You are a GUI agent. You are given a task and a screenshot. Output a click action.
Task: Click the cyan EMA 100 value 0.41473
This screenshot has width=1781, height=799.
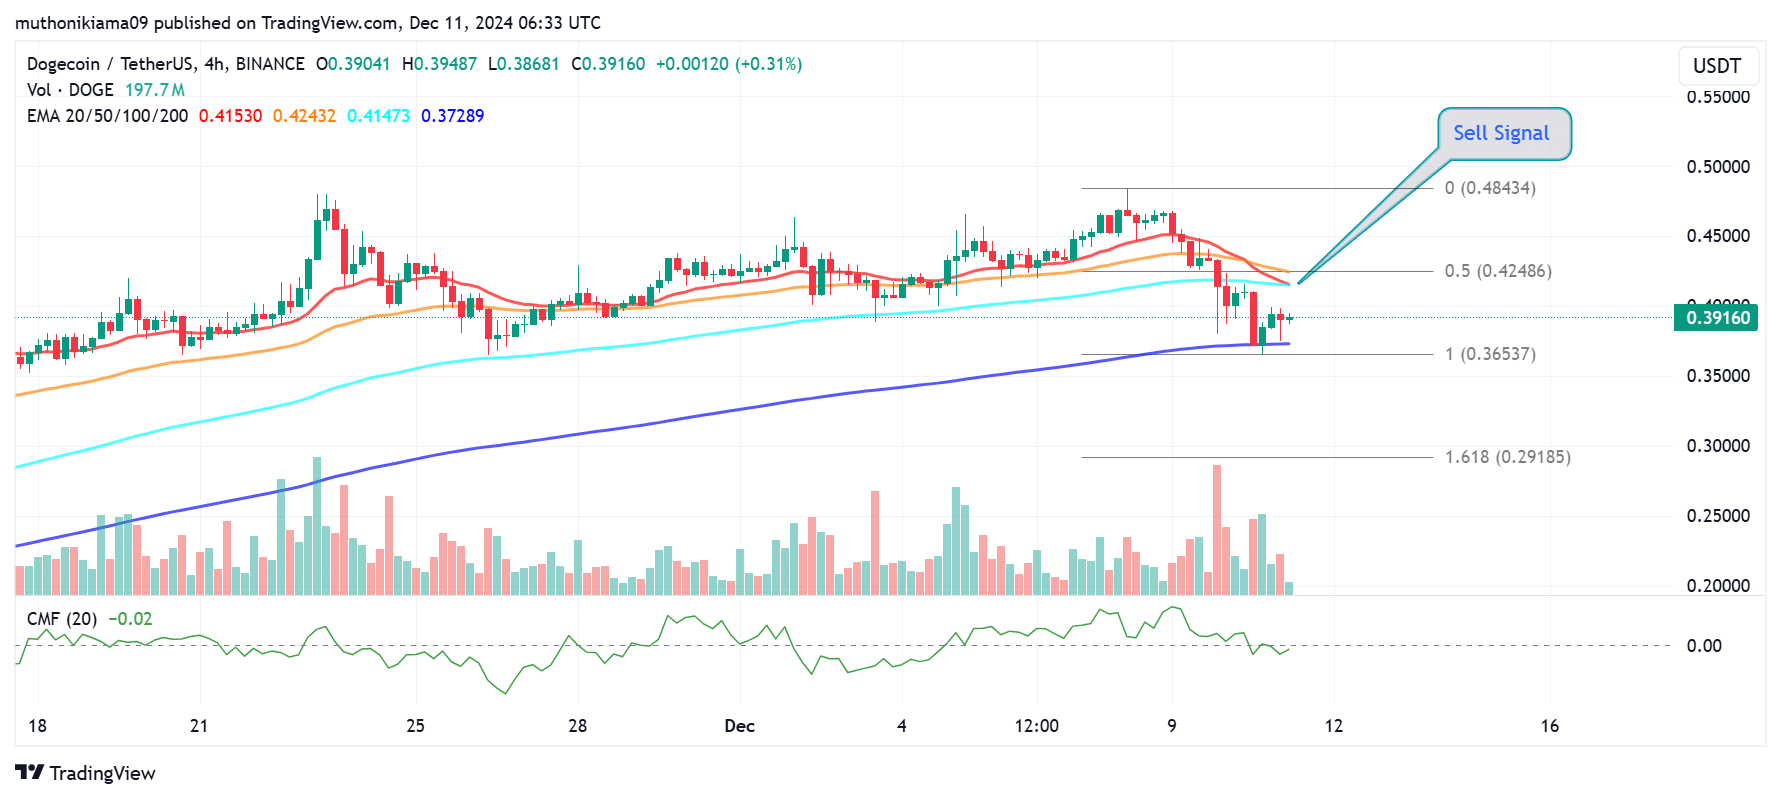(x=378, y=116)
